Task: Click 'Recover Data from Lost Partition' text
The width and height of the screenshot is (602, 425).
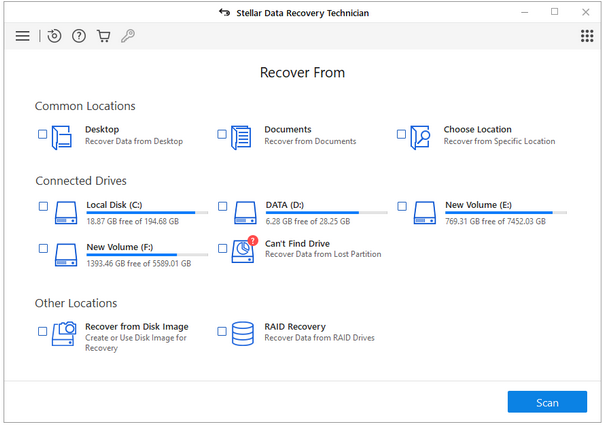Action: [323, 254]
